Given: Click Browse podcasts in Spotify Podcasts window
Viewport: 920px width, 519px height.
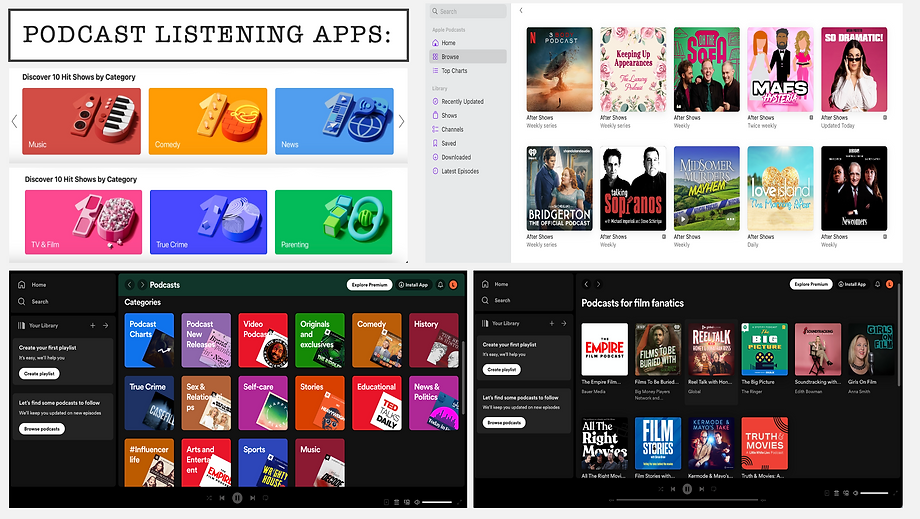Looking at the screenshot, I should coord(42,429).
